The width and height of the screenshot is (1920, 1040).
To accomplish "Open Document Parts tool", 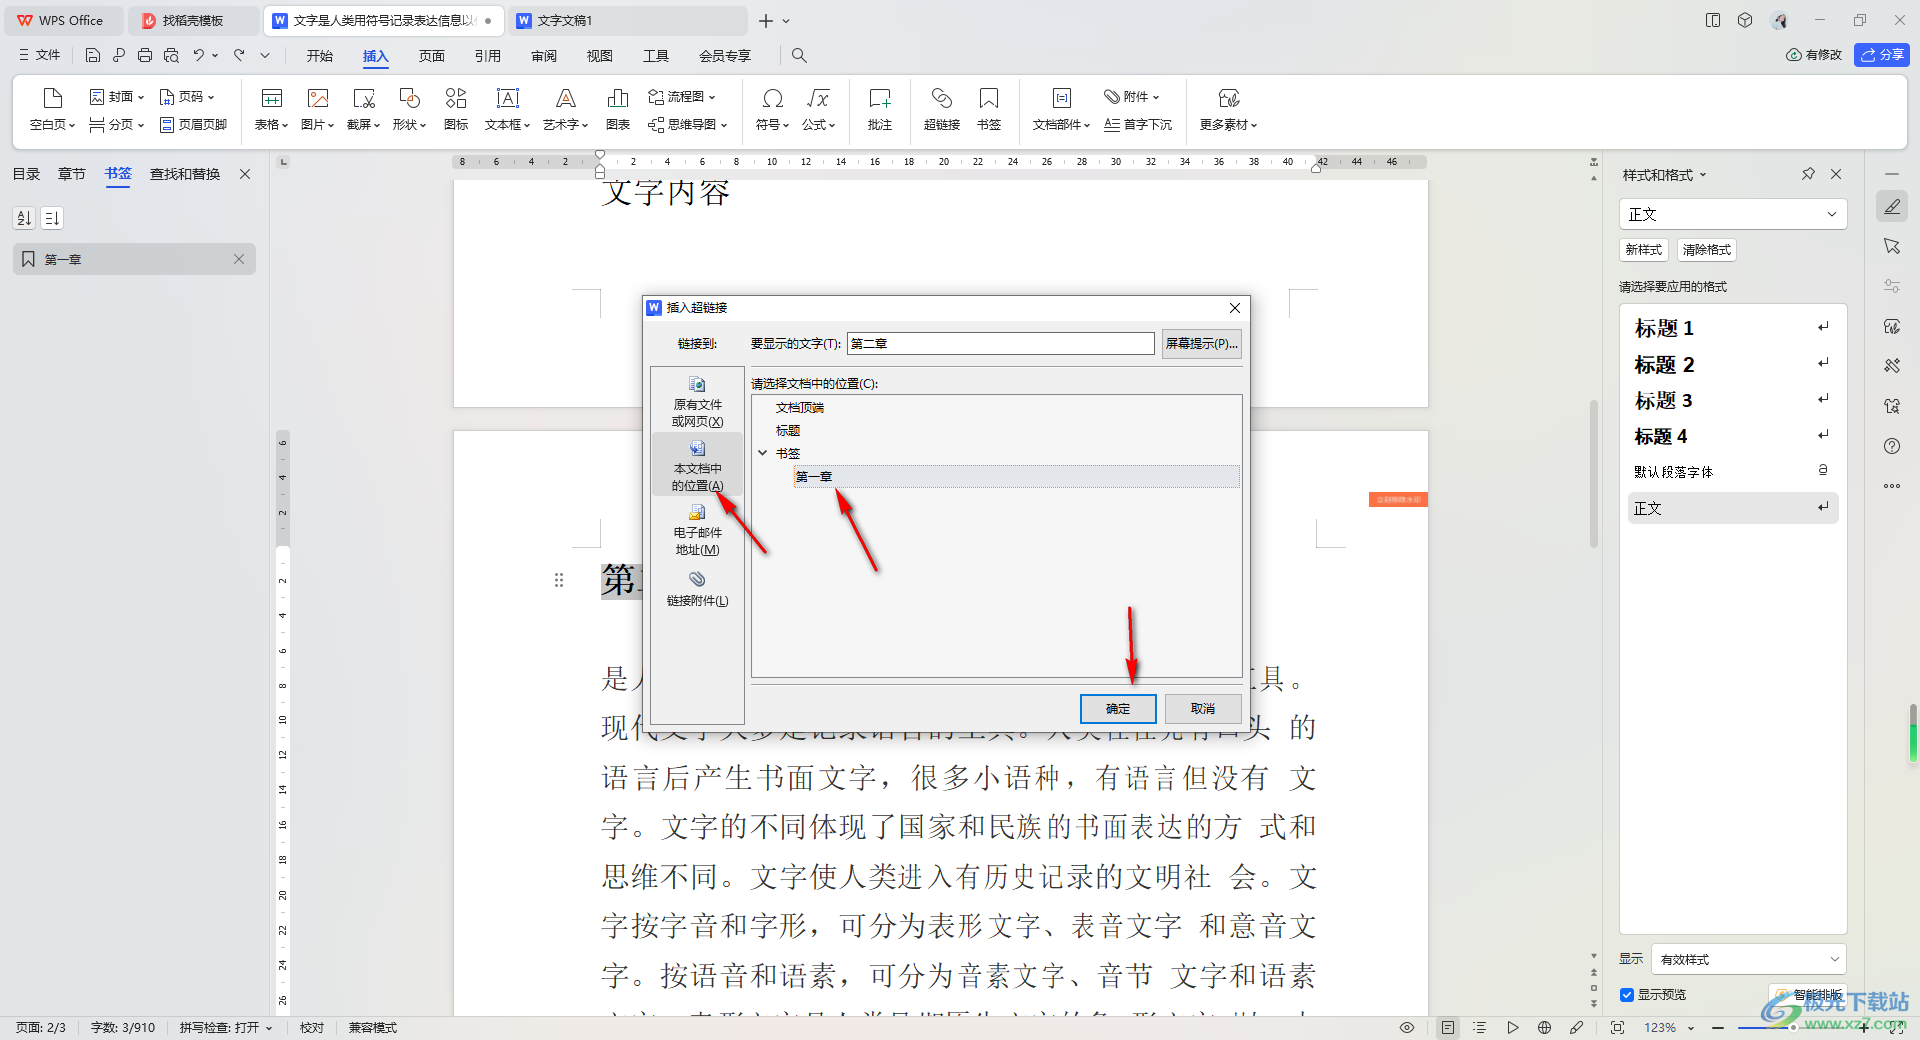I will pos(1061,108).
